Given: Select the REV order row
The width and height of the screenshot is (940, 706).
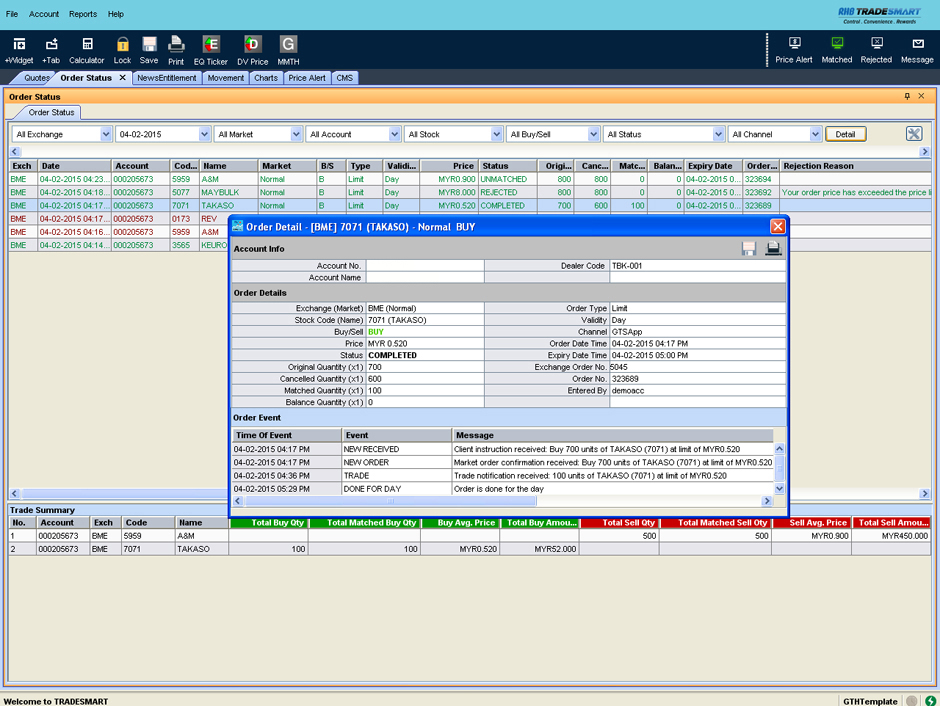Looking at the screenshot, I should 119,219.
